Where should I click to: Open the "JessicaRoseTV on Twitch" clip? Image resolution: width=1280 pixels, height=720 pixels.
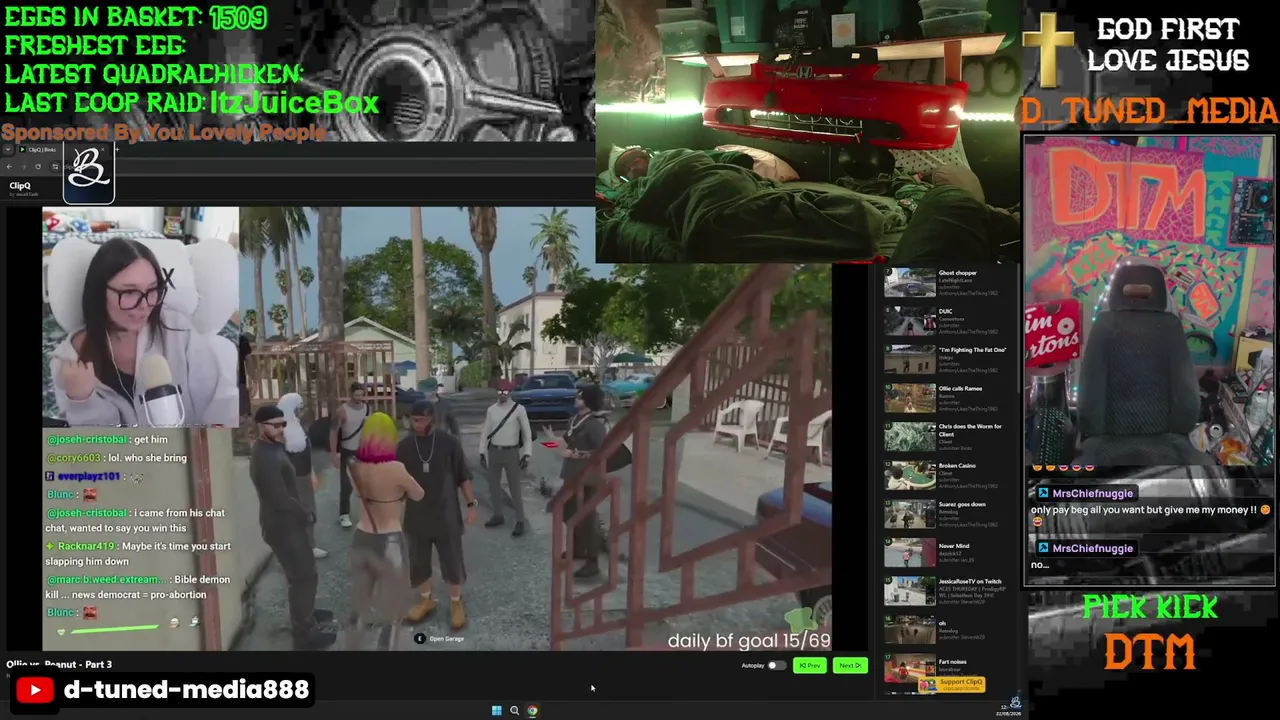pos(945,591)
